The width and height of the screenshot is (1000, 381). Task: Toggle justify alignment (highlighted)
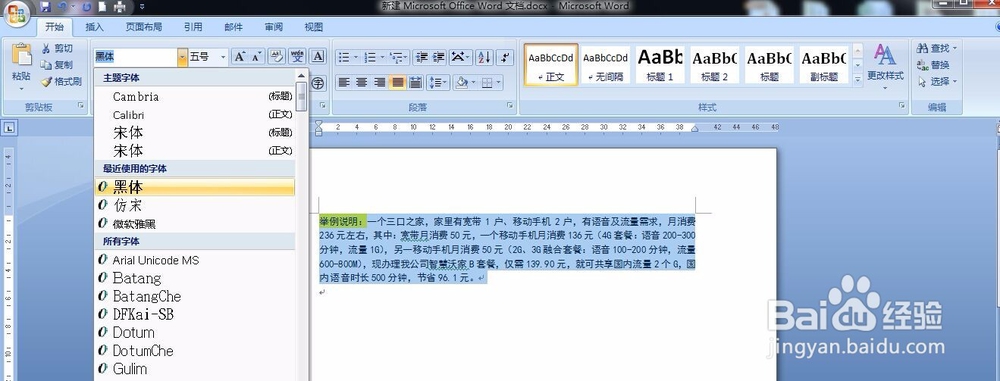point(397,82)
